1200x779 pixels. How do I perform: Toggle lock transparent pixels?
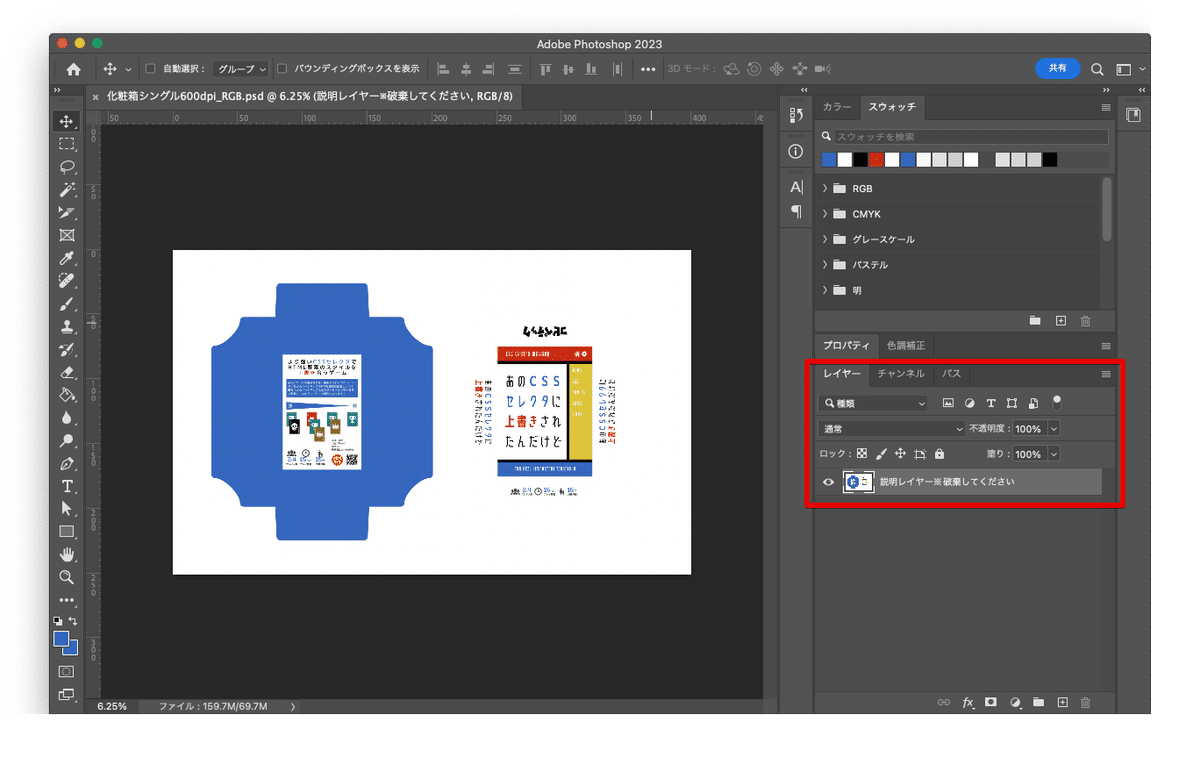[x=862, y=454]
